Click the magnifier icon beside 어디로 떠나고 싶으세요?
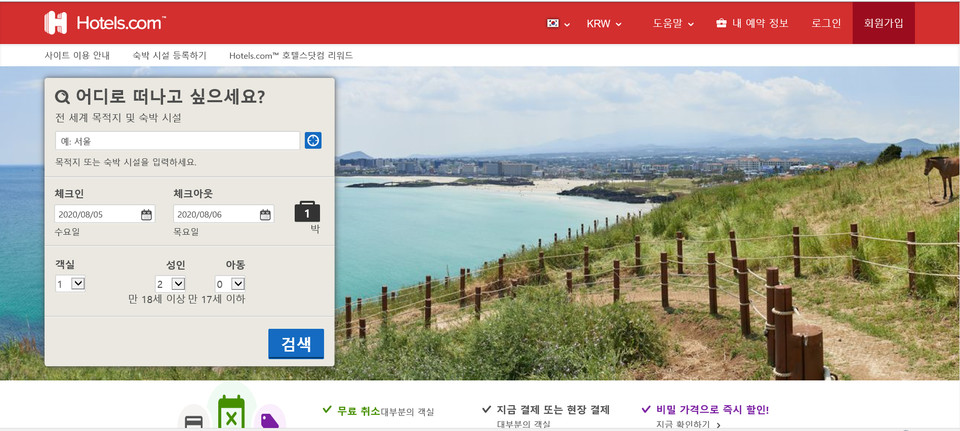This screenshot has width=960, height=431. click(62, 97)
